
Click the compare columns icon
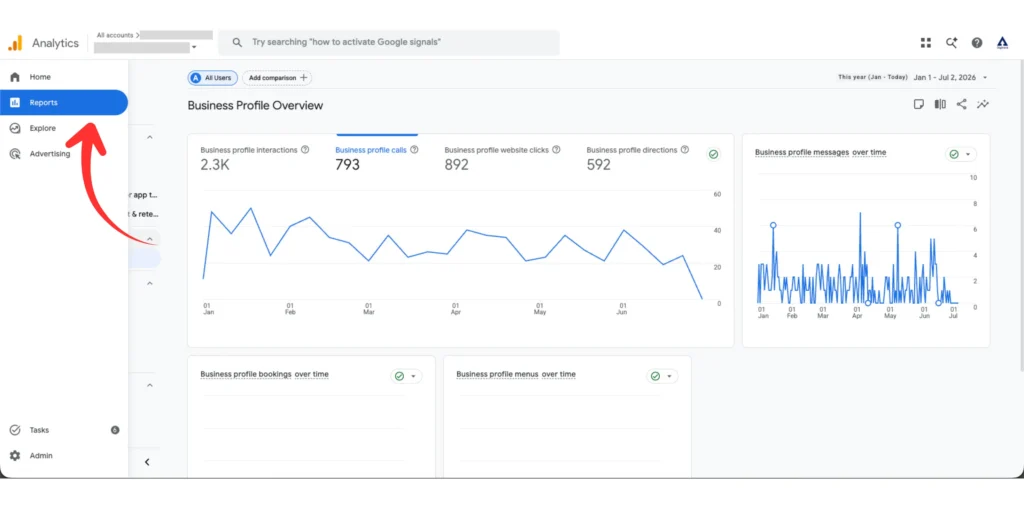click(x=940, y=104)
